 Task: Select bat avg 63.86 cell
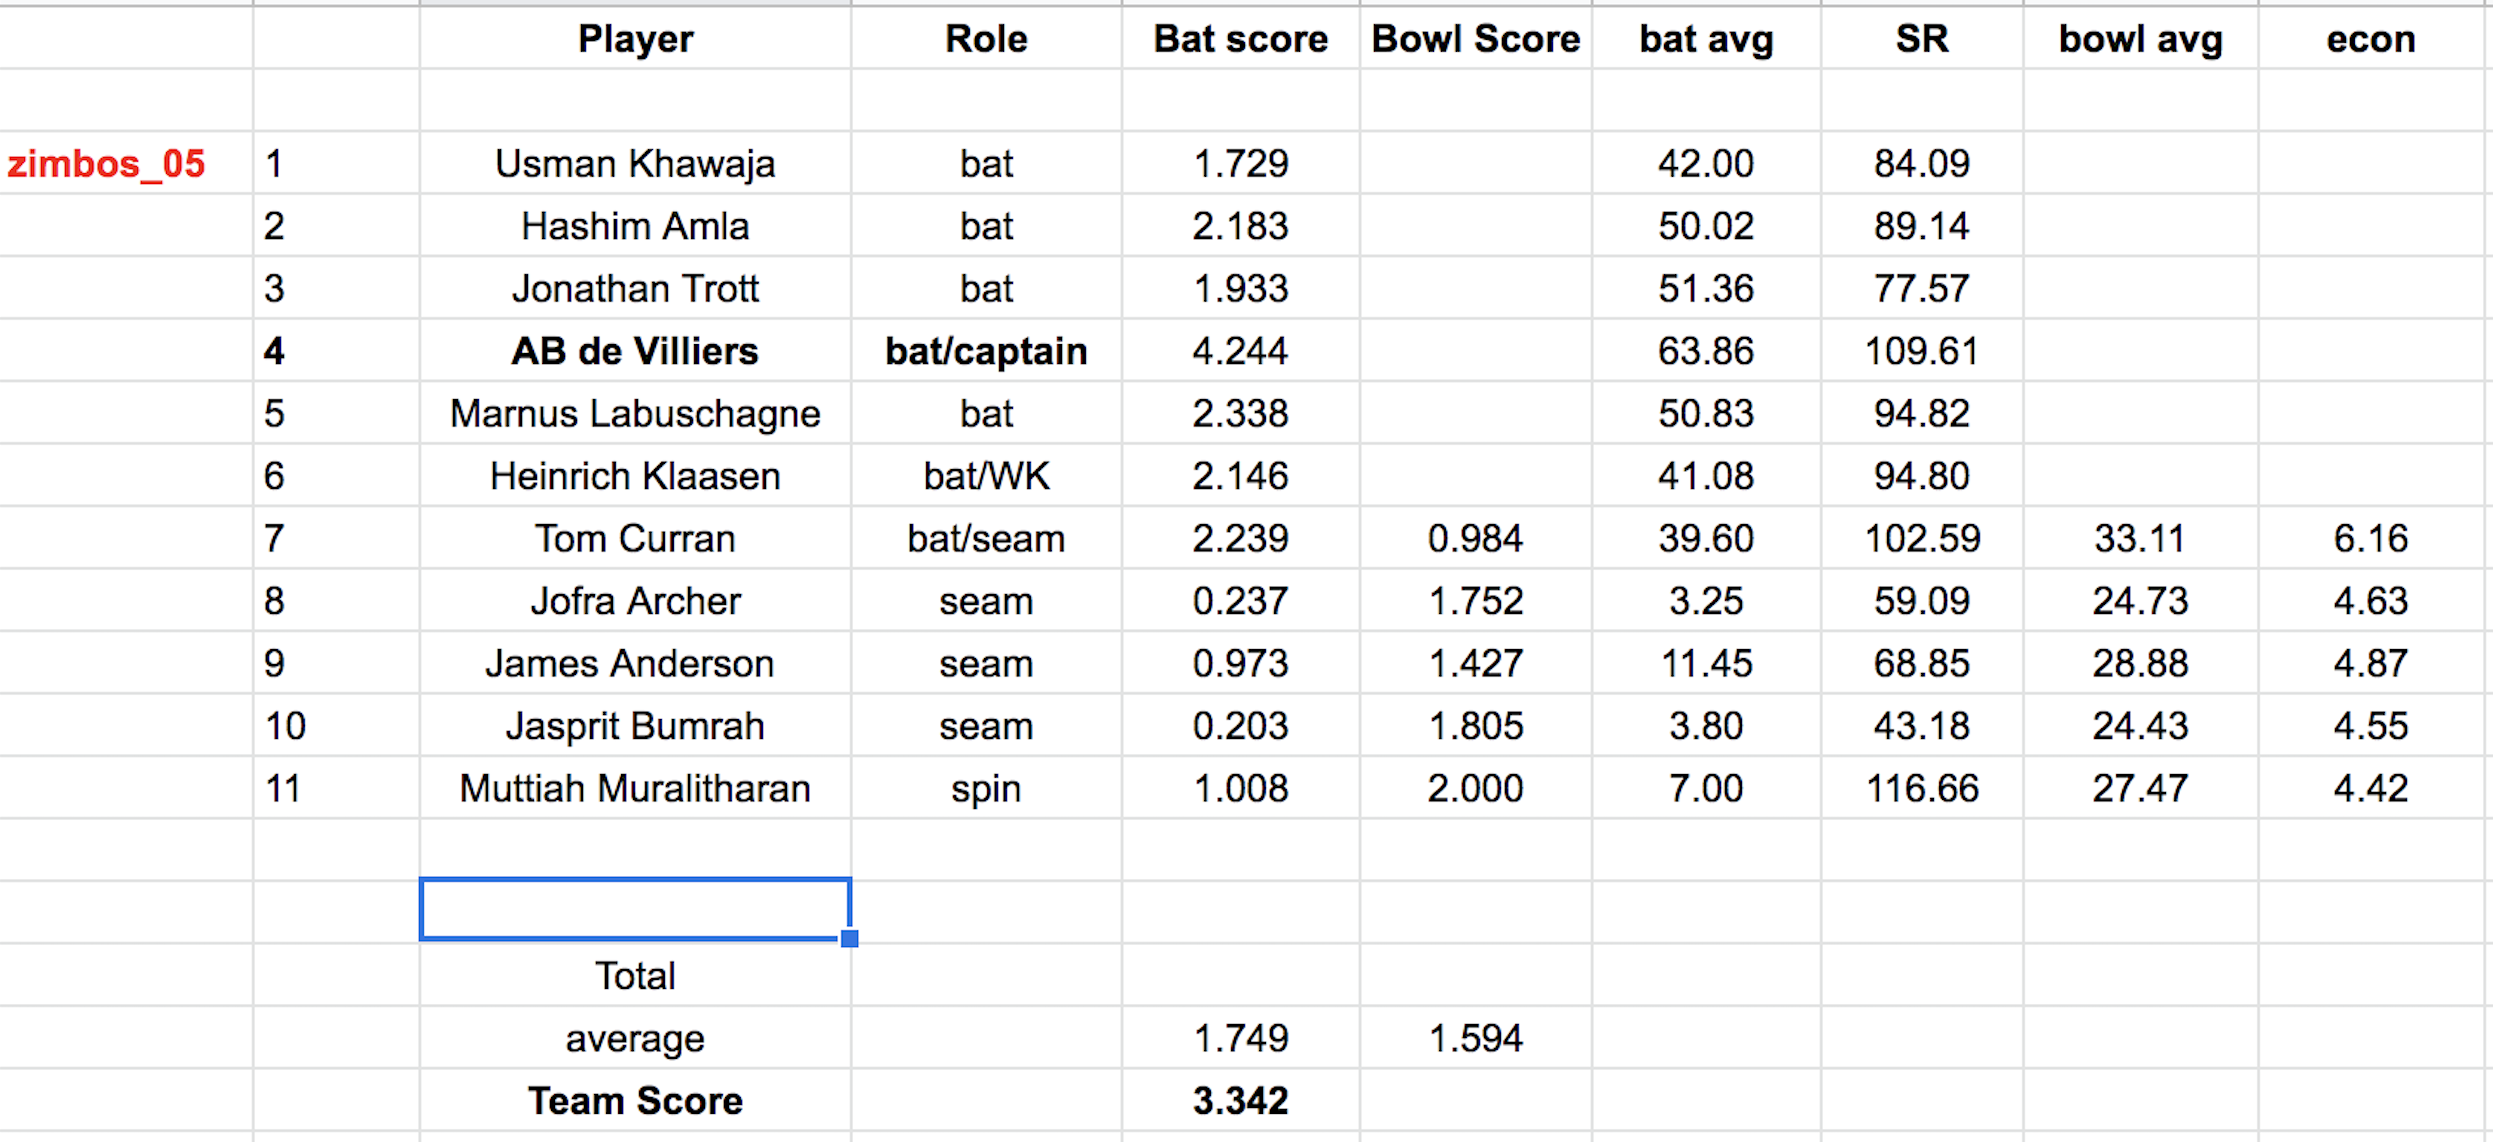(x=1706, y=351)
